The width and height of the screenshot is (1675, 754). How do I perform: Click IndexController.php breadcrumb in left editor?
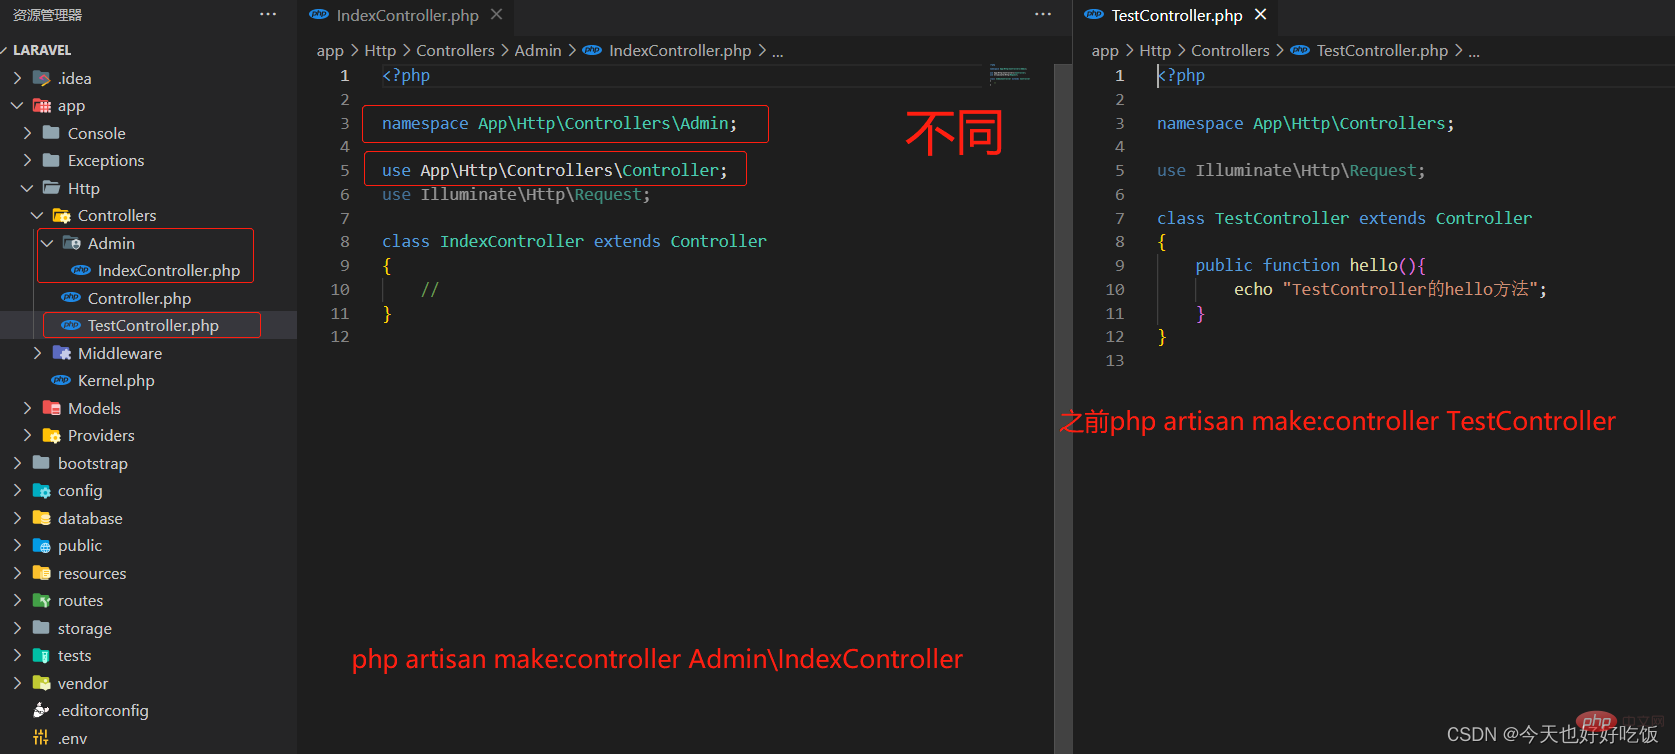tap(680, 50)
